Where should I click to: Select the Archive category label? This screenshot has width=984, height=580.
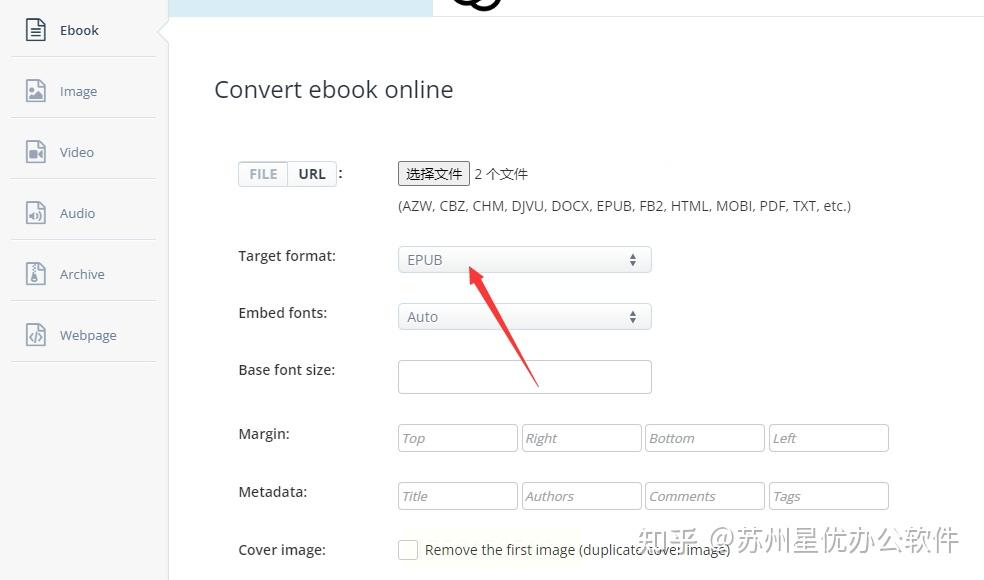(82, 274)
